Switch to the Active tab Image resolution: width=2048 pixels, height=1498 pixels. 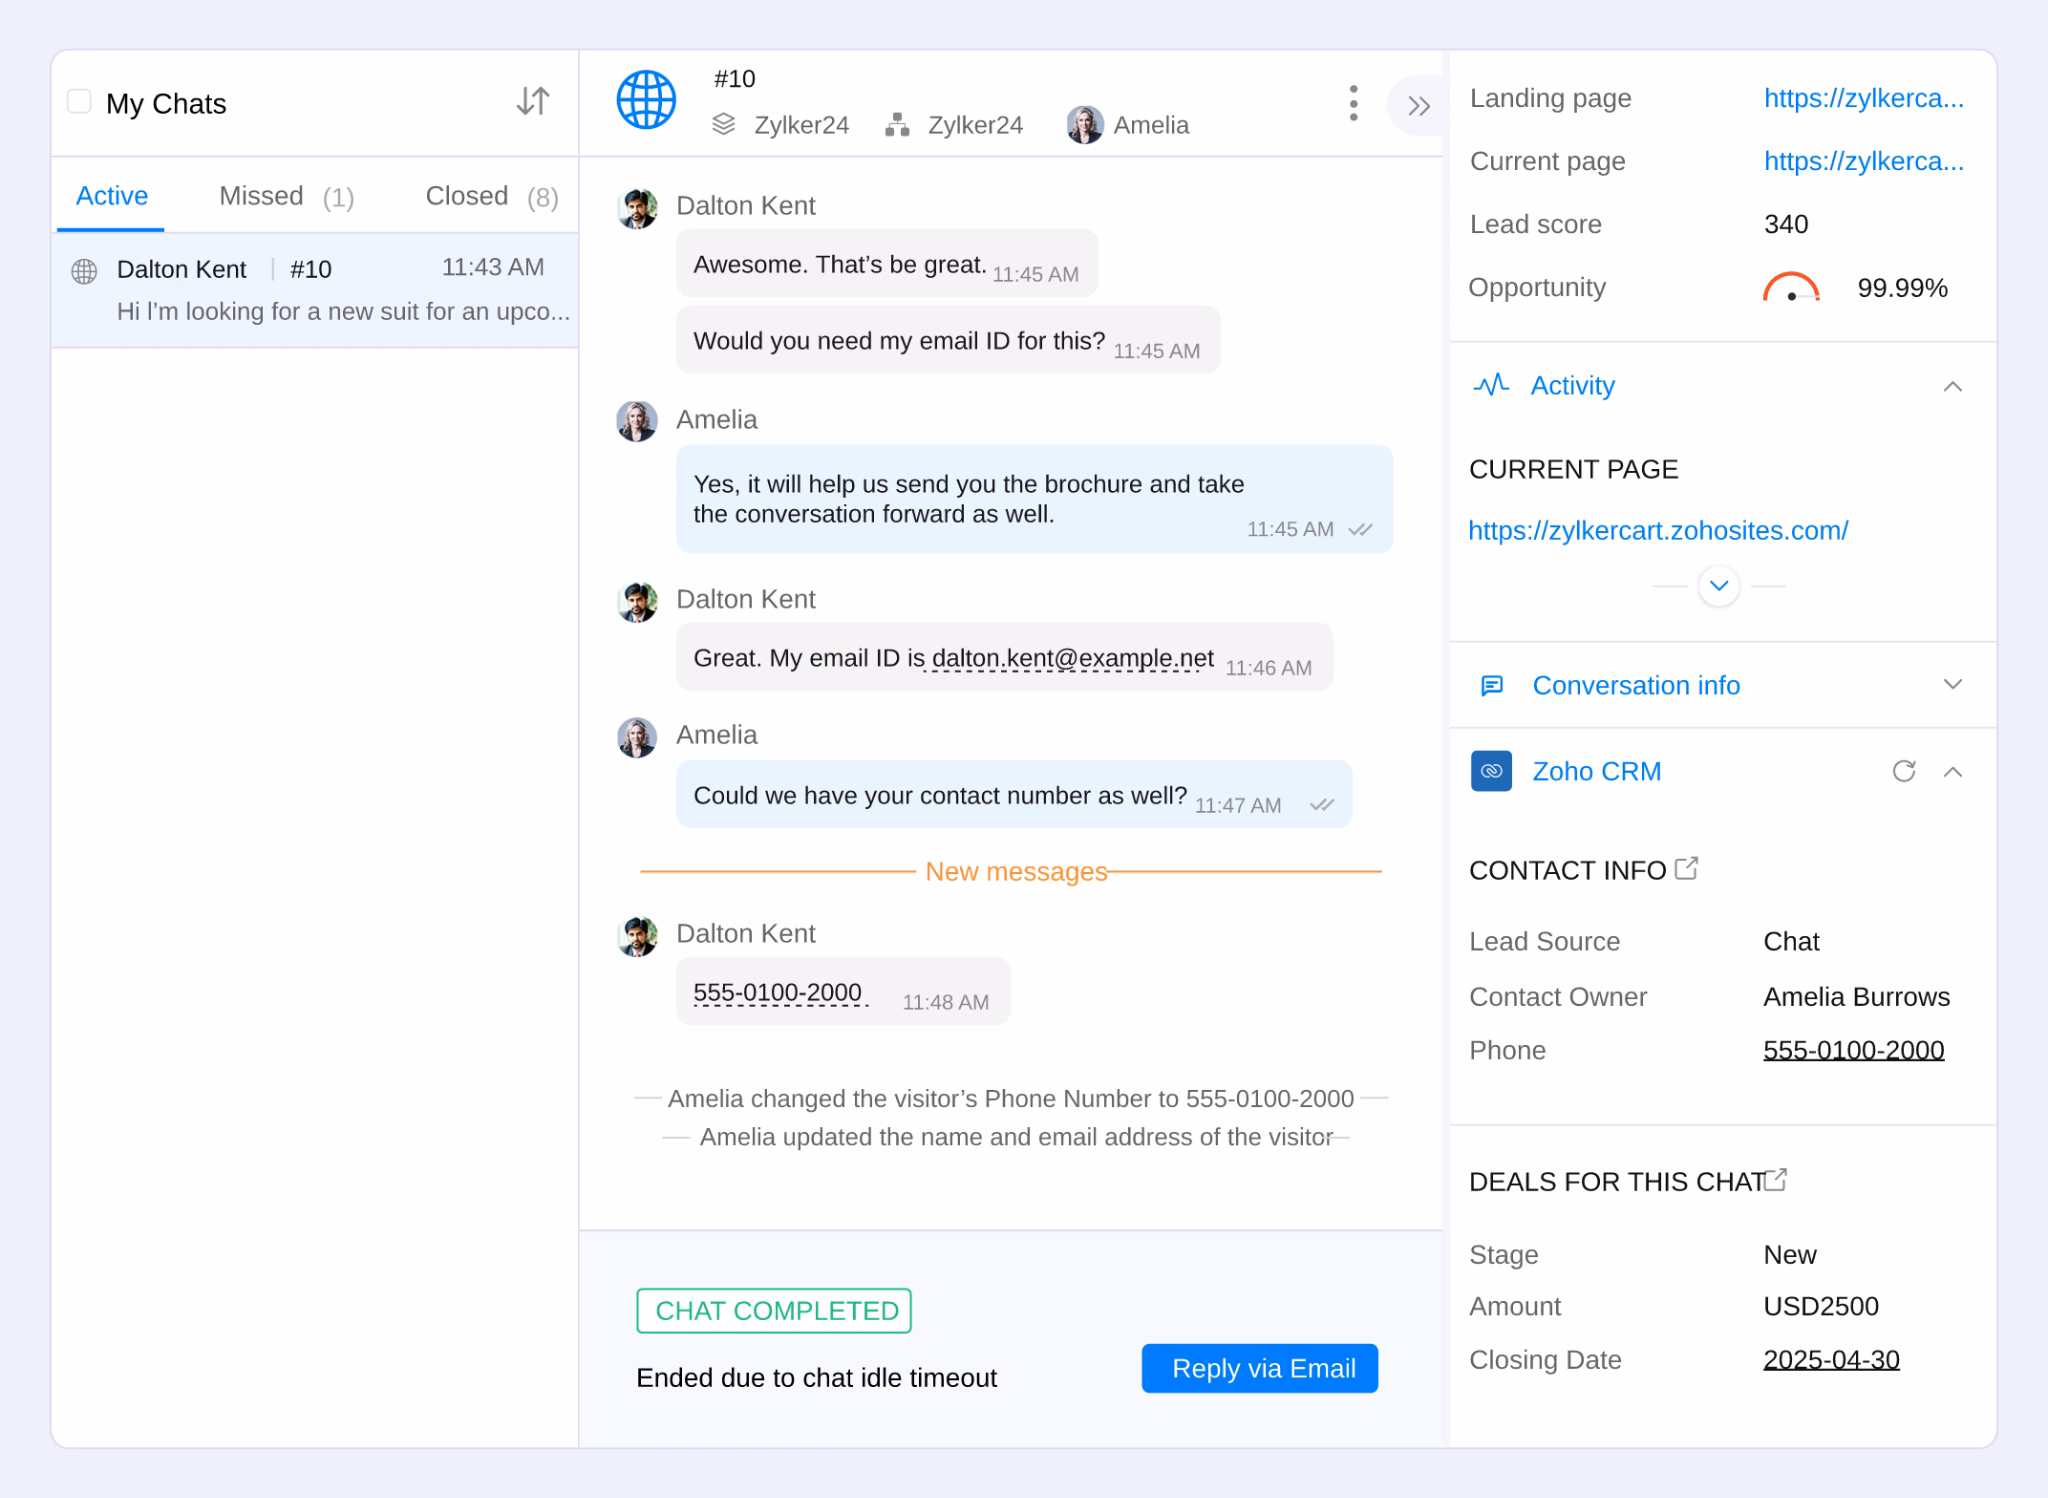tap(112, 196)
